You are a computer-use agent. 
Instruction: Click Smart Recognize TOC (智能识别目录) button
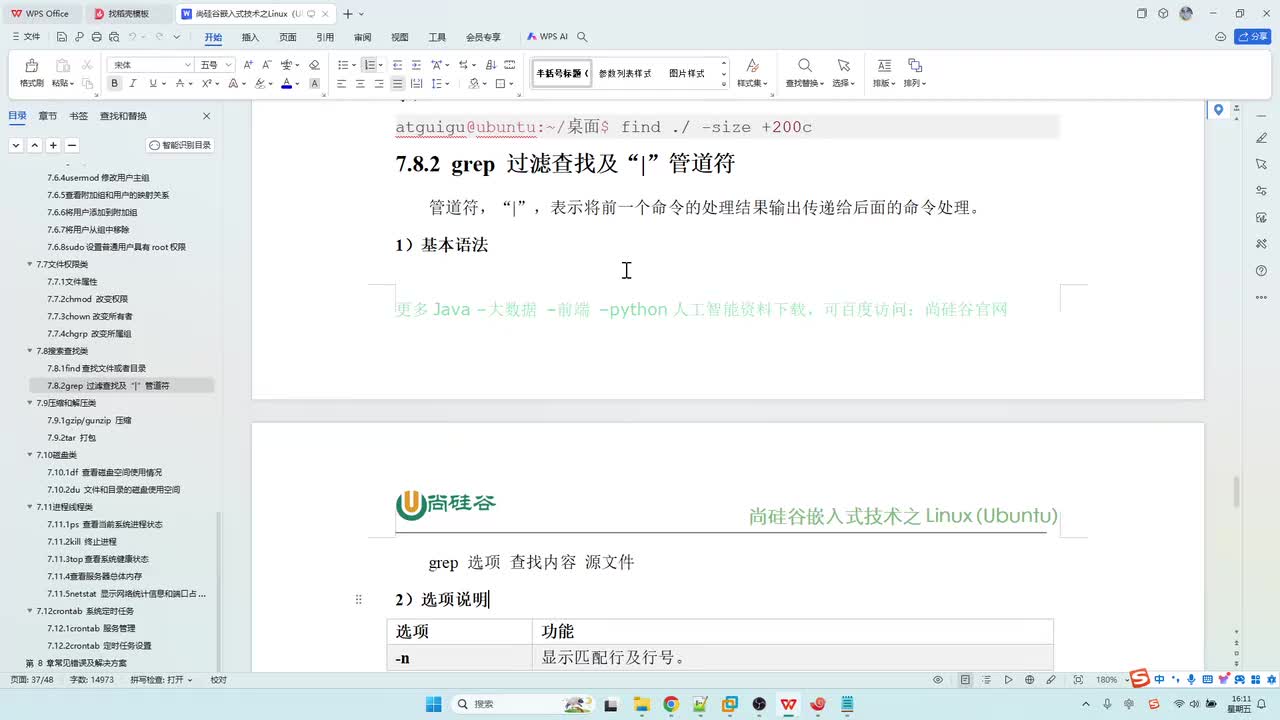181,145
